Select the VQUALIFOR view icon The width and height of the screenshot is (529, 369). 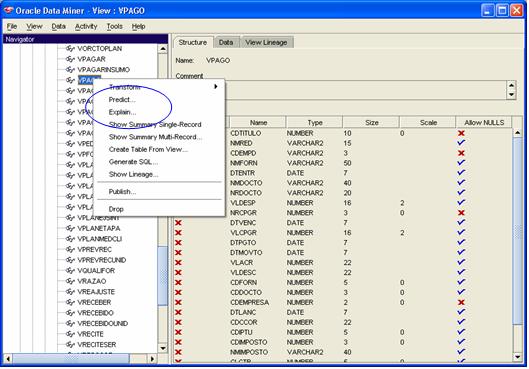point(70,271)
